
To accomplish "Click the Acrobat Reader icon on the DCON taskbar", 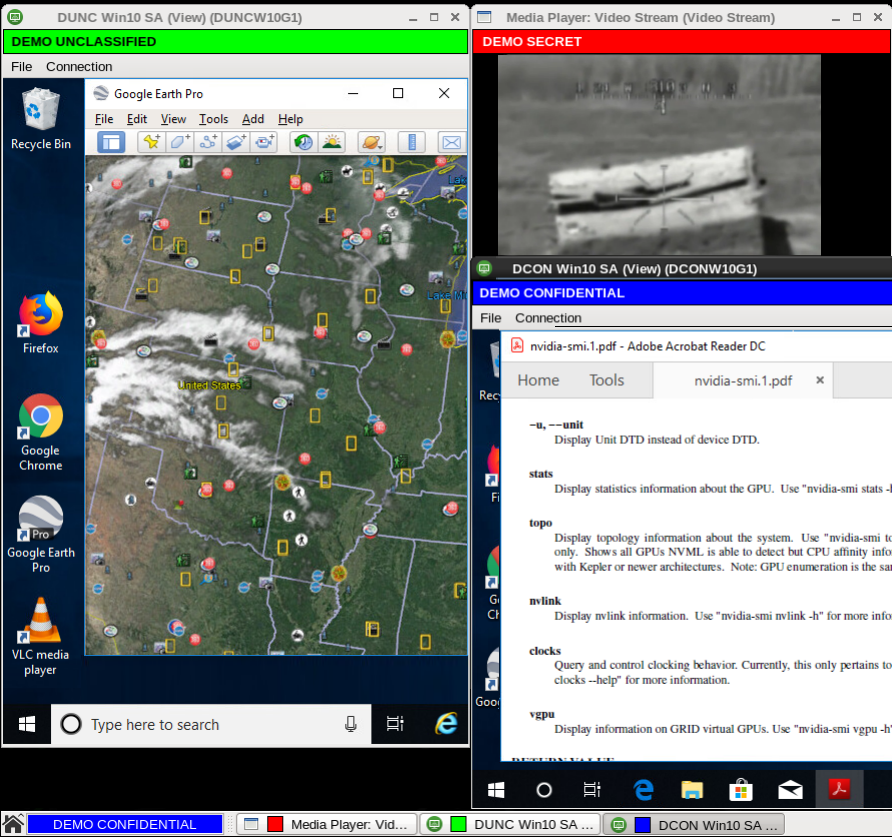I will [839, 790].
